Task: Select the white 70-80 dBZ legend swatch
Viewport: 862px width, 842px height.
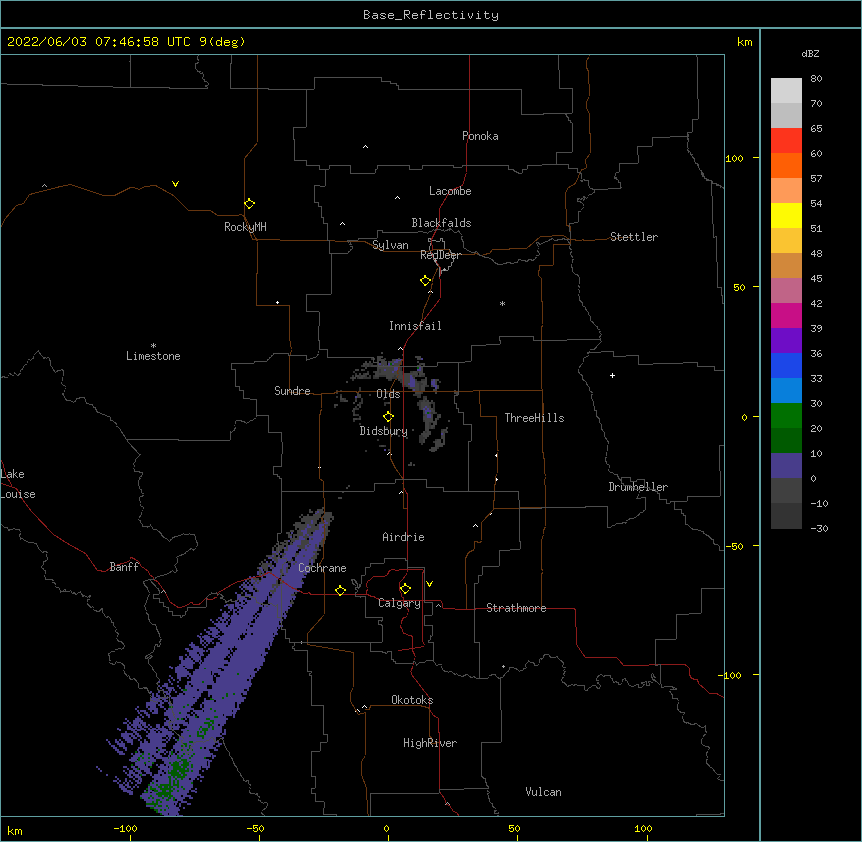Action: [x=786, y=90]
